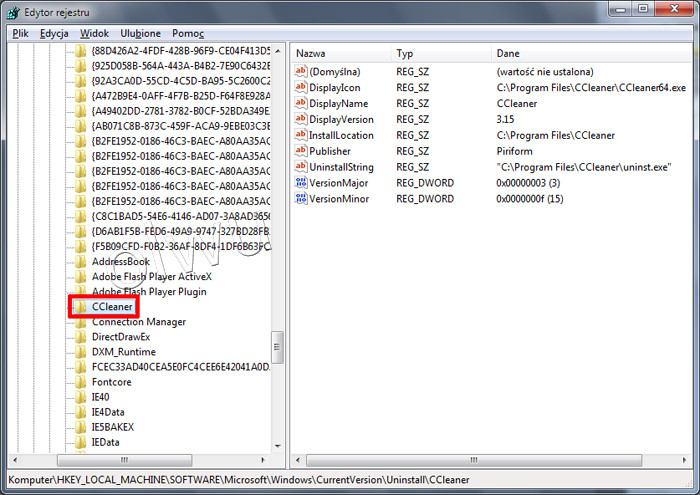Click the 0x00000003 (3) data value

tap(528, 183)
